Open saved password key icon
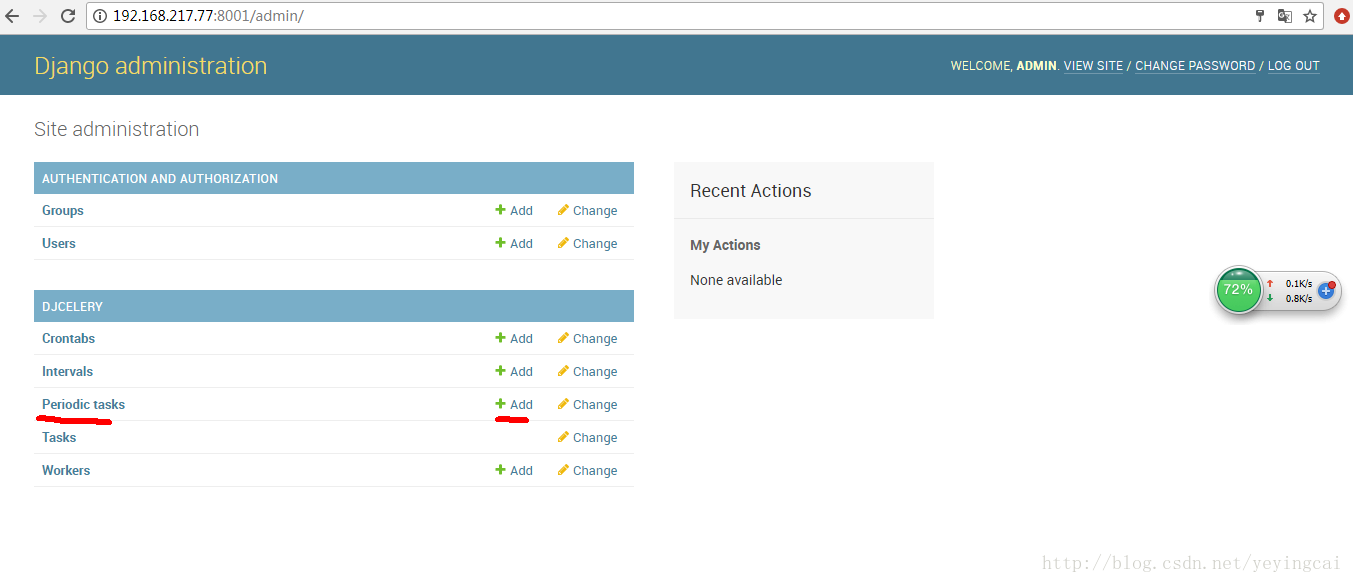Viewport: 1353px width, 583px height. pos(1260,16)
